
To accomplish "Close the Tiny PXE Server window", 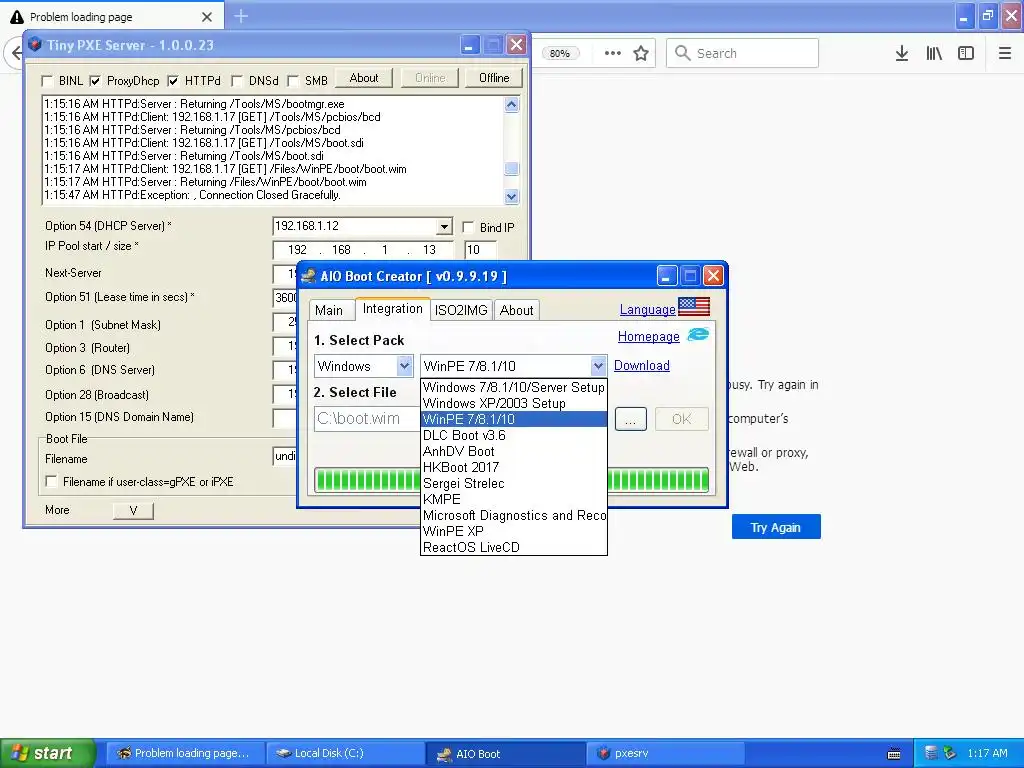I will (x=516, y=45).
